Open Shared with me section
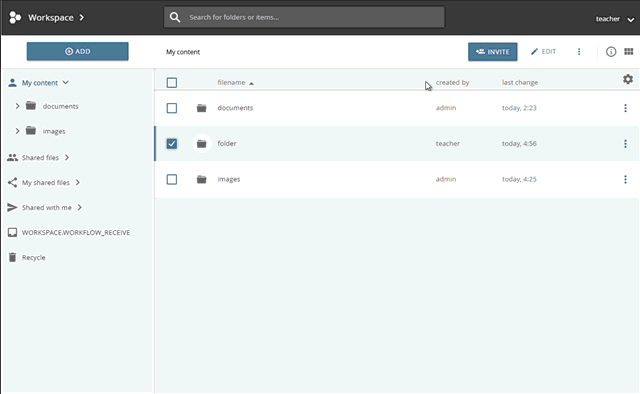Image resolution: width=640 pixels, height=394 pixels. coord(47,207)
